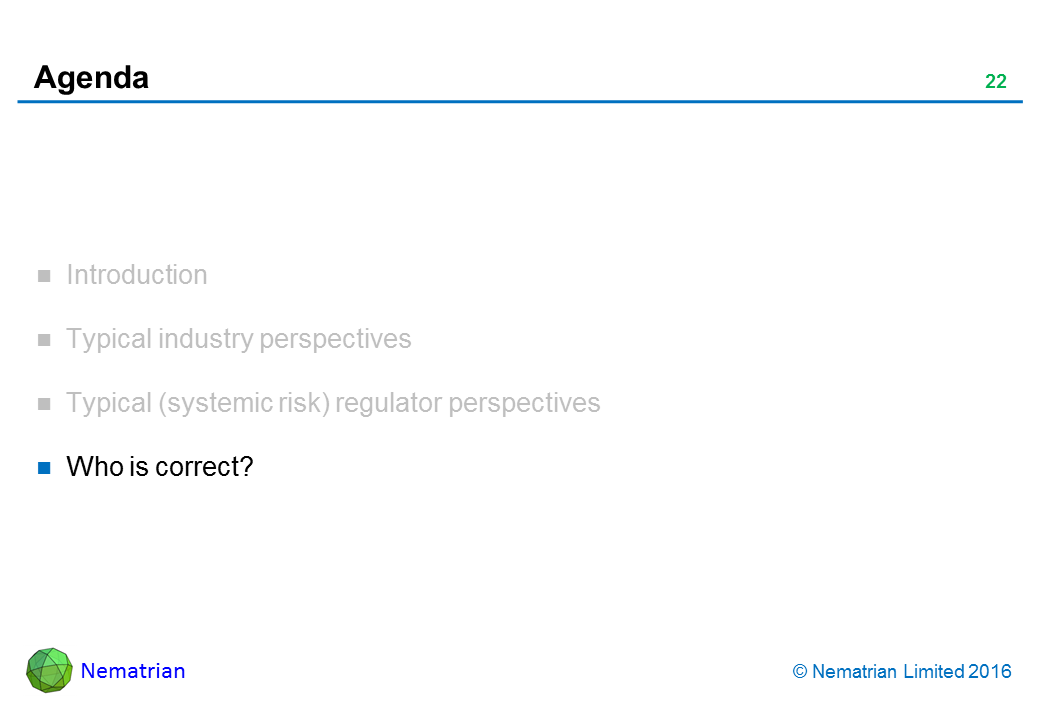
Task: Click bullet marker next to Typical industry perspectives
Action: [x=44, y=340]
